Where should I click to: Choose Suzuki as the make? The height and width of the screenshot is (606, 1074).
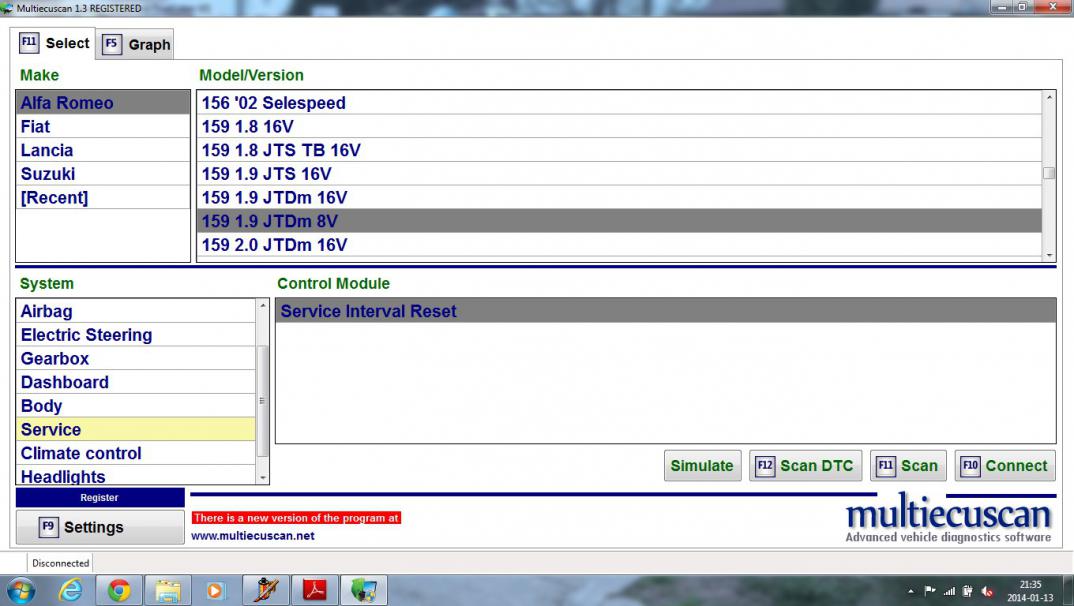coord(103,174)
